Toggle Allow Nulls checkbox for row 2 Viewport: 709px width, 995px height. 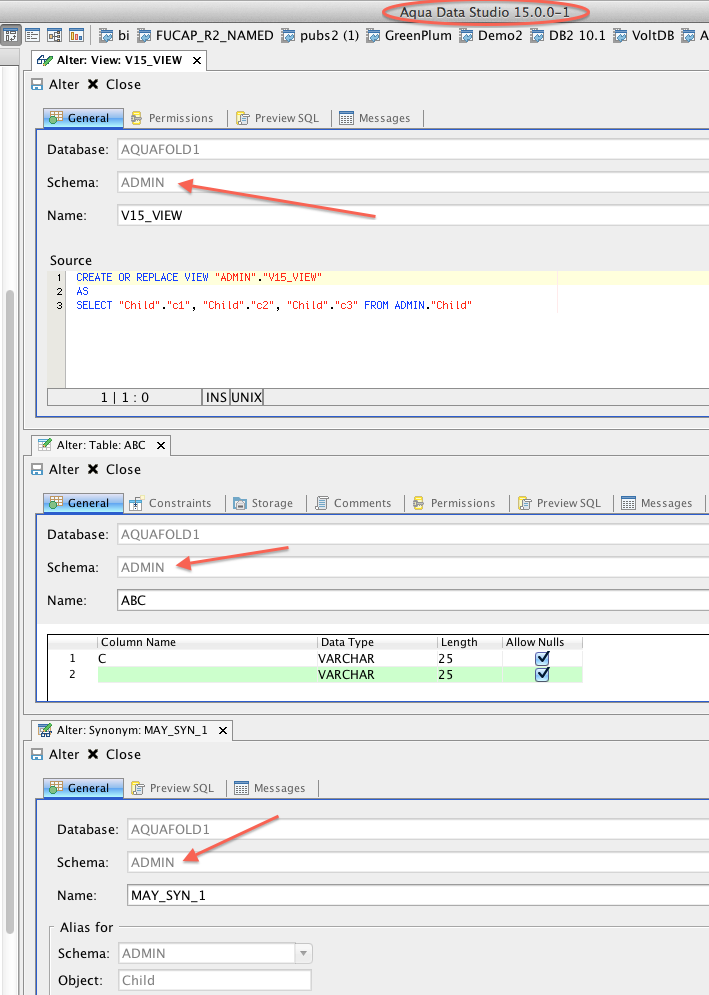[x=542, y=674]
